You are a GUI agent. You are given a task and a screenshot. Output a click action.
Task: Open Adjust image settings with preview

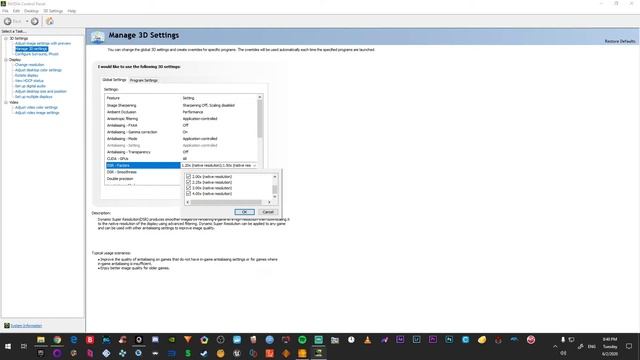43,43
